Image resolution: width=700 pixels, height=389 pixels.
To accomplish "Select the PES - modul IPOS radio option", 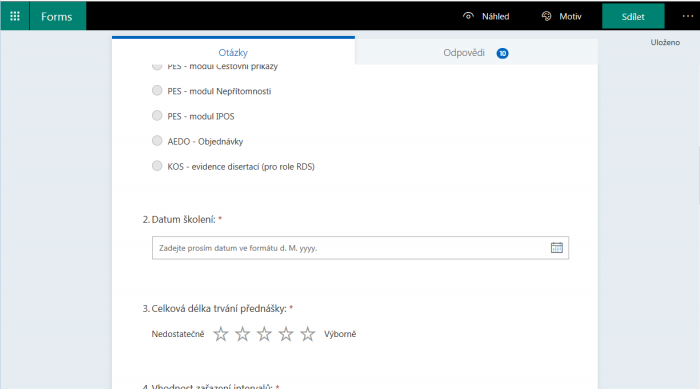I will (157, 116).
